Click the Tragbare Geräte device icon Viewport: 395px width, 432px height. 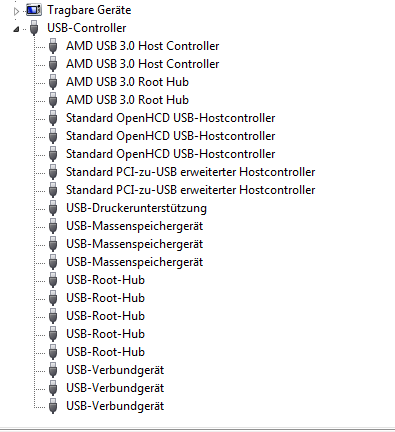click(x=34, y=10)
